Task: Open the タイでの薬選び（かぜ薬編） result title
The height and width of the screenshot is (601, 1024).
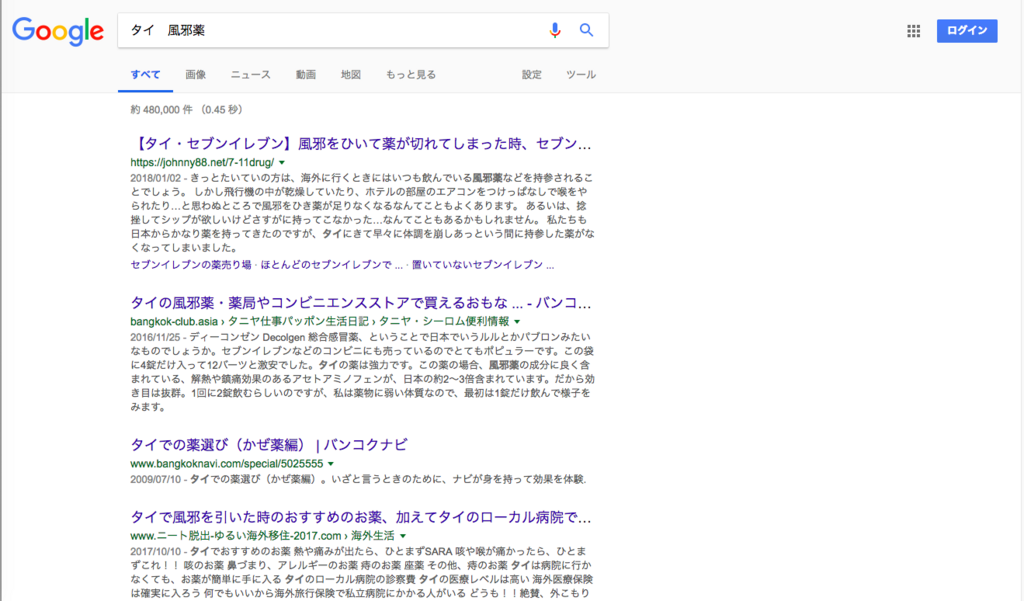Action: tap(268, 445)
